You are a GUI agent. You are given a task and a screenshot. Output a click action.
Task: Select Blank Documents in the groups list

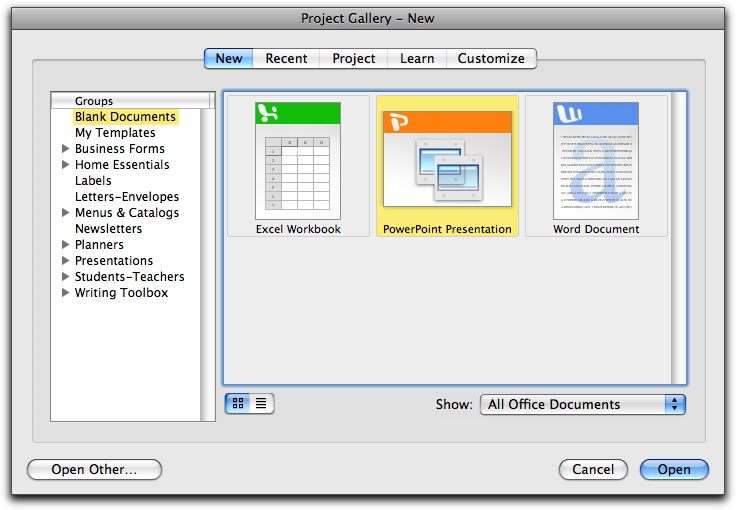tap(125, 117)
